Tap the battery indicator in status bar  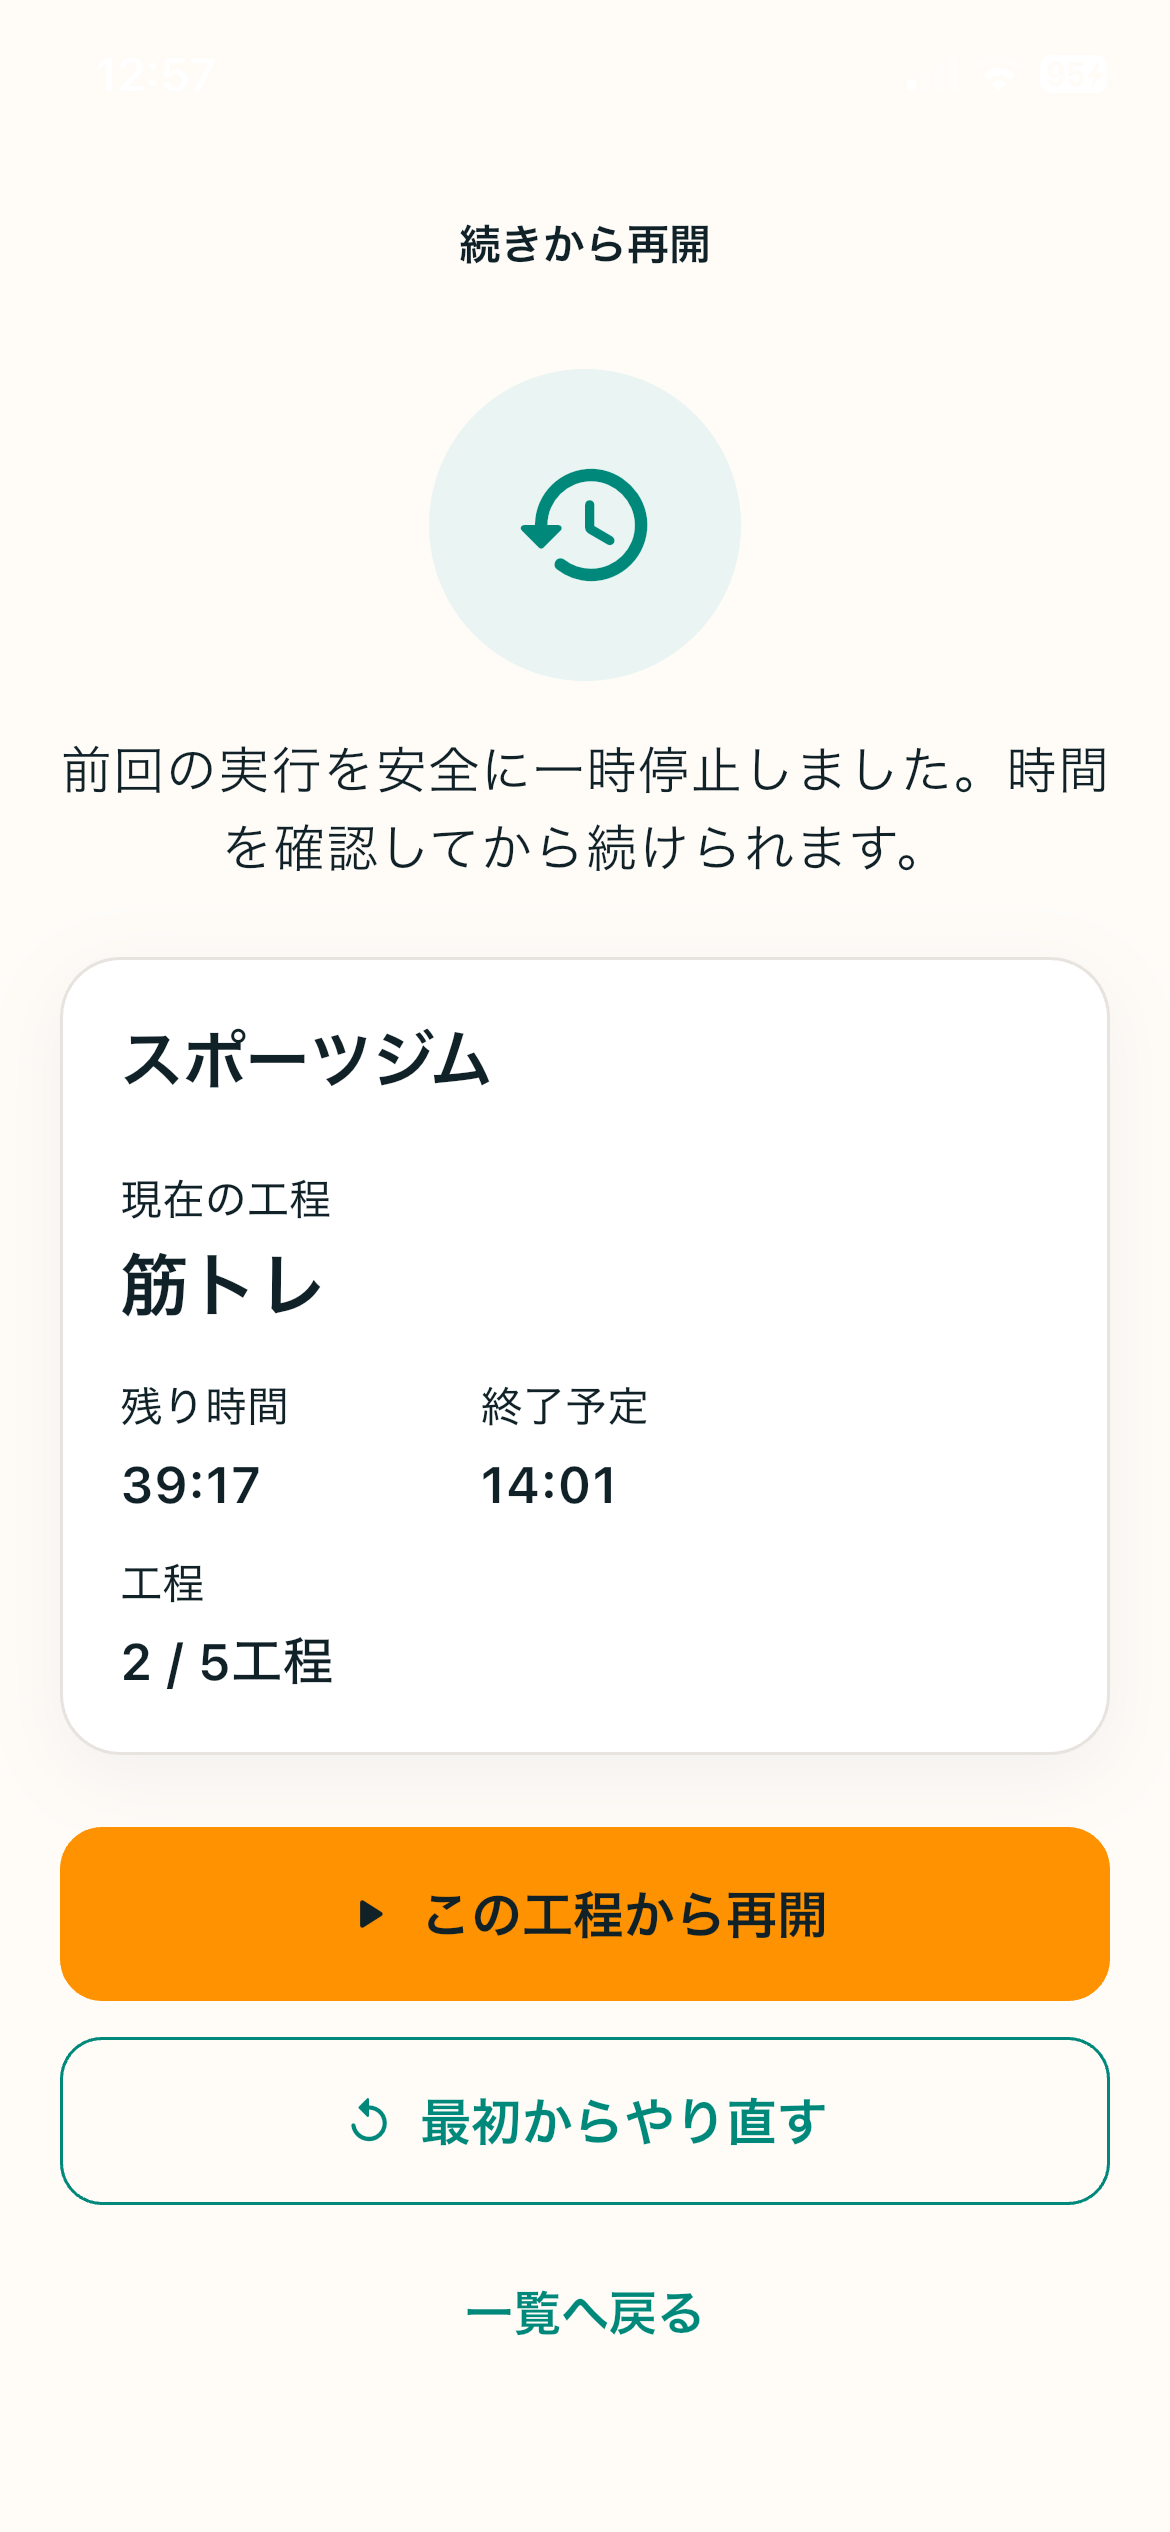pyautogui.click(x=1073, y=74)
